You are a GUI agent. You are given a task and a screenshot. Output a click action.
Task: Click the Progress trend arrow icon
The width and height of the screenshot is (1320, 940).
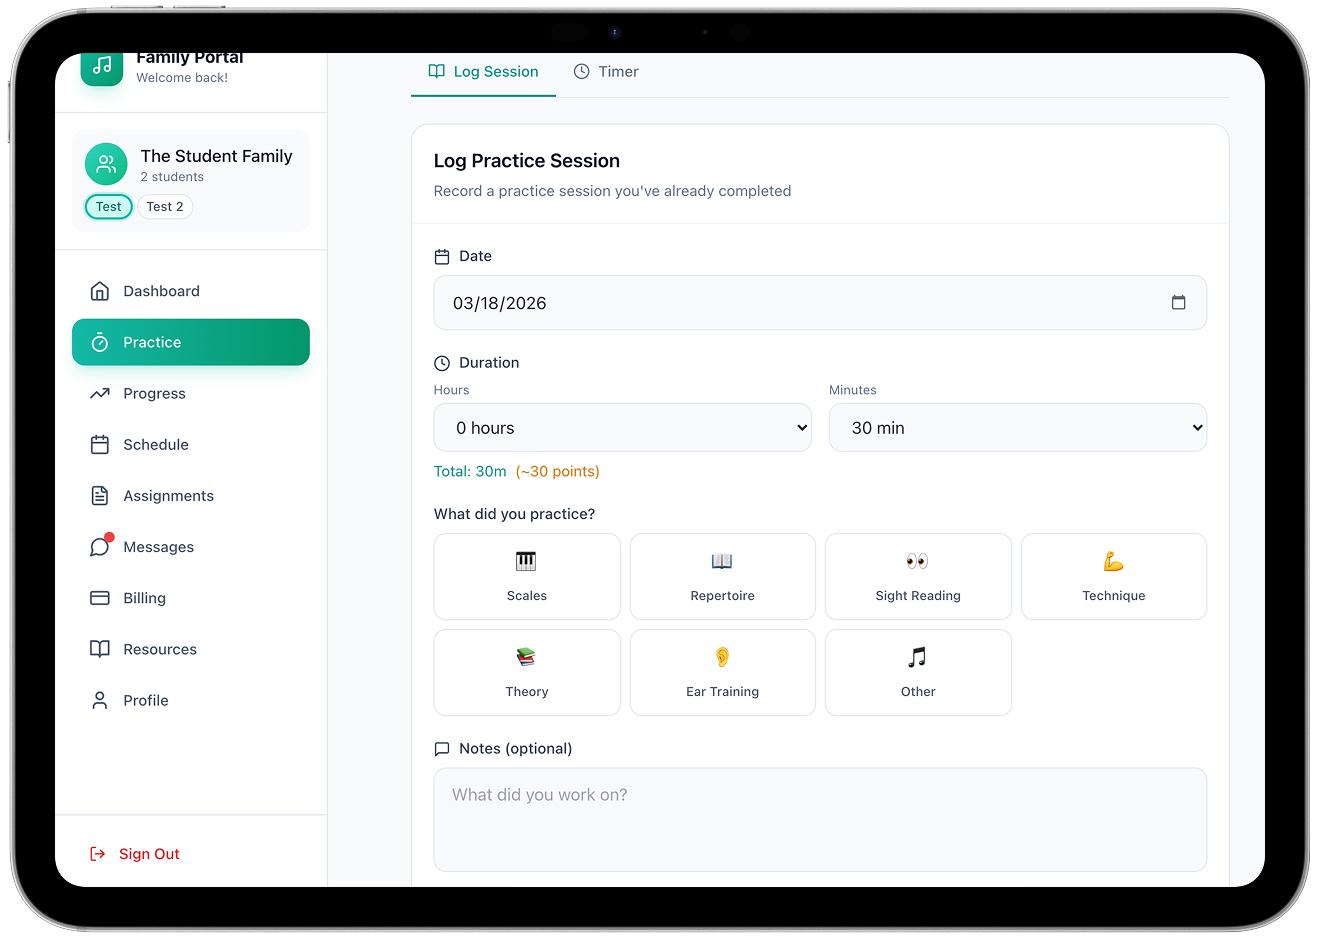click(100, 394)
